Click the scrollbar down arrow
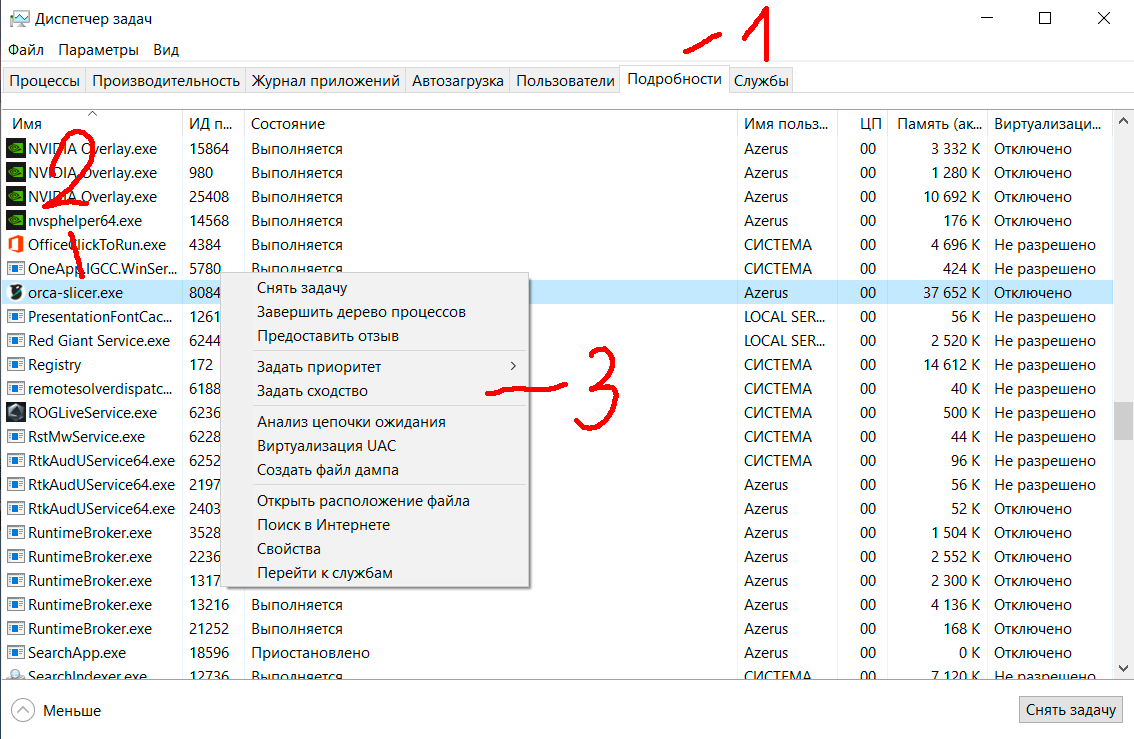This screenshot has height=739, width=1134. coord(1123,669)
